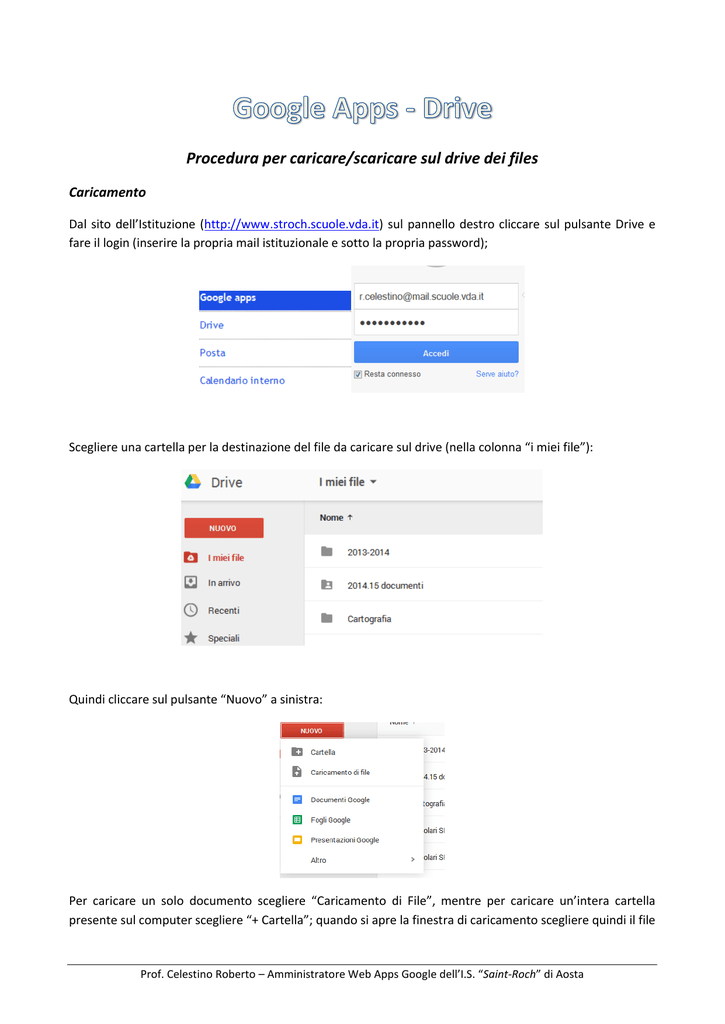
Task: Select 'Documenti Google' menu entry
Action: tap(340, 799)
